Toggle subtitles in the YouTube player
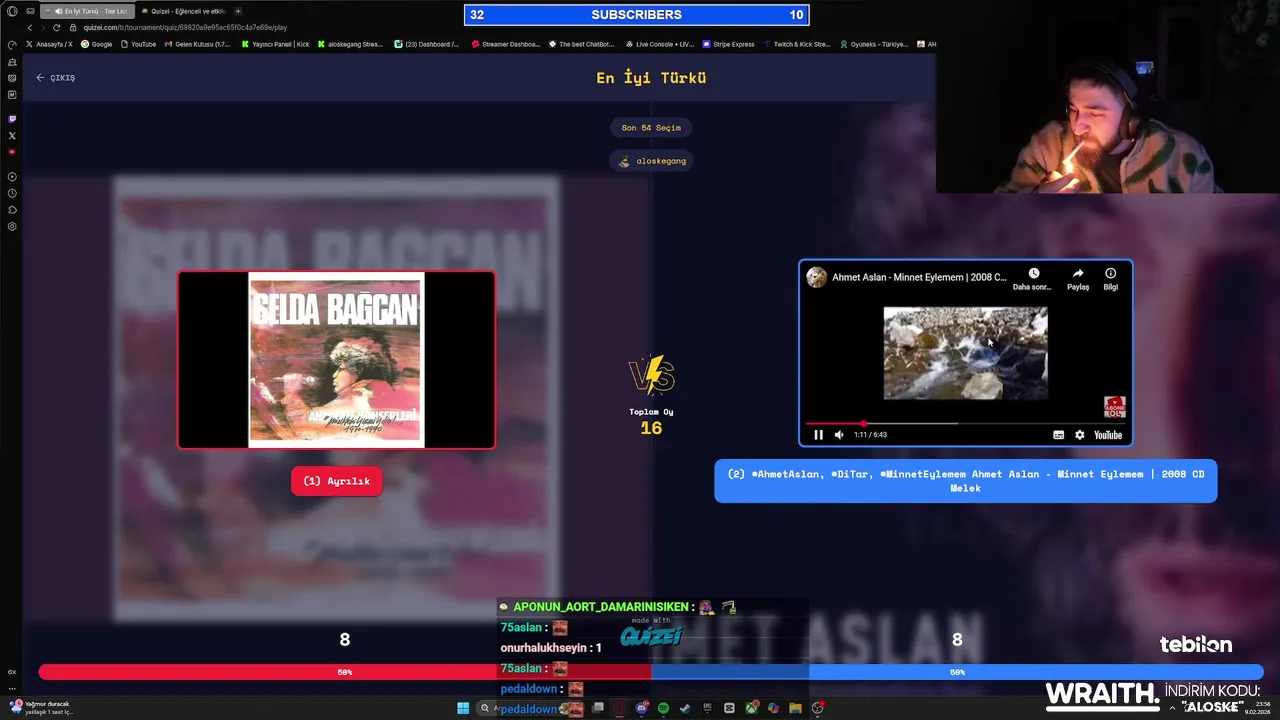Viewport: 1280px width, 720px height. (1058, 435)
